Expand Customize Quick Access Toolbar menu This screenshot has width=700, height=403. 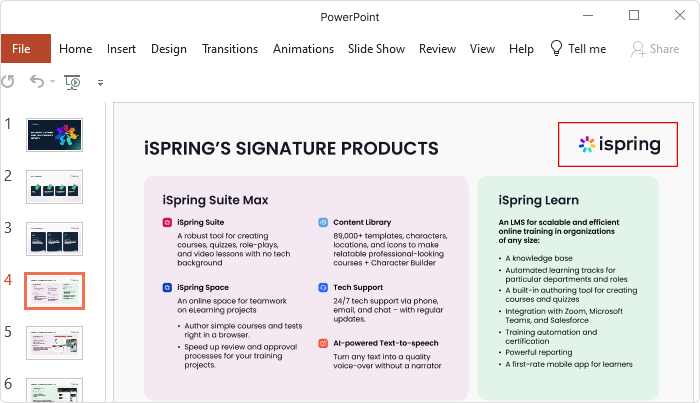pos(100,83)
